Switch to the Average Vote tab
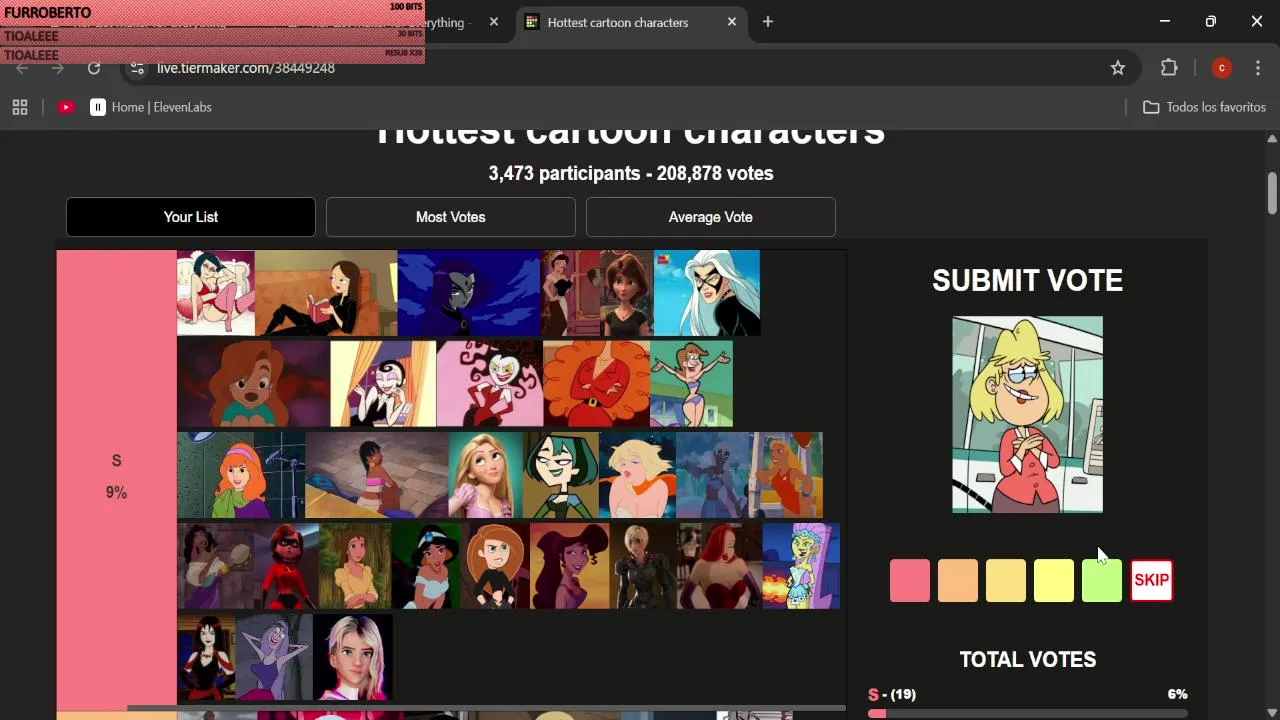Screen dimensions: 1280x720 (x=711, y=217)
